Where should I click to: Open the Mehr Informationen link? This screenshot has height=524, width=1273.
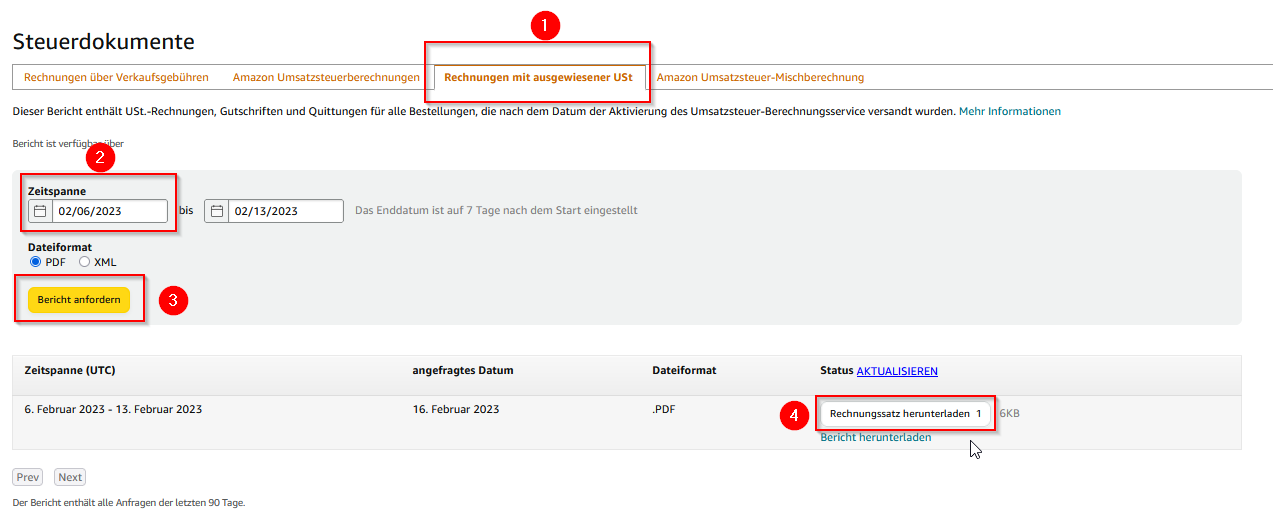1009,111
